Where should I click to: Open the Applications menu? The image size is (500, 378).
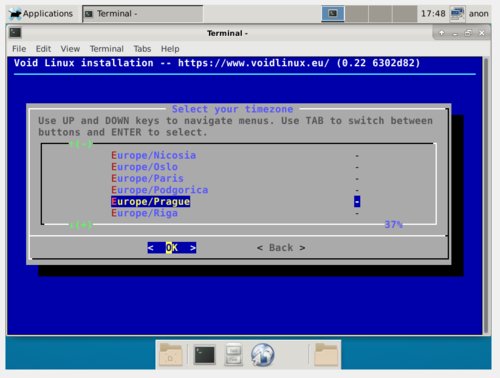[41, 14]
